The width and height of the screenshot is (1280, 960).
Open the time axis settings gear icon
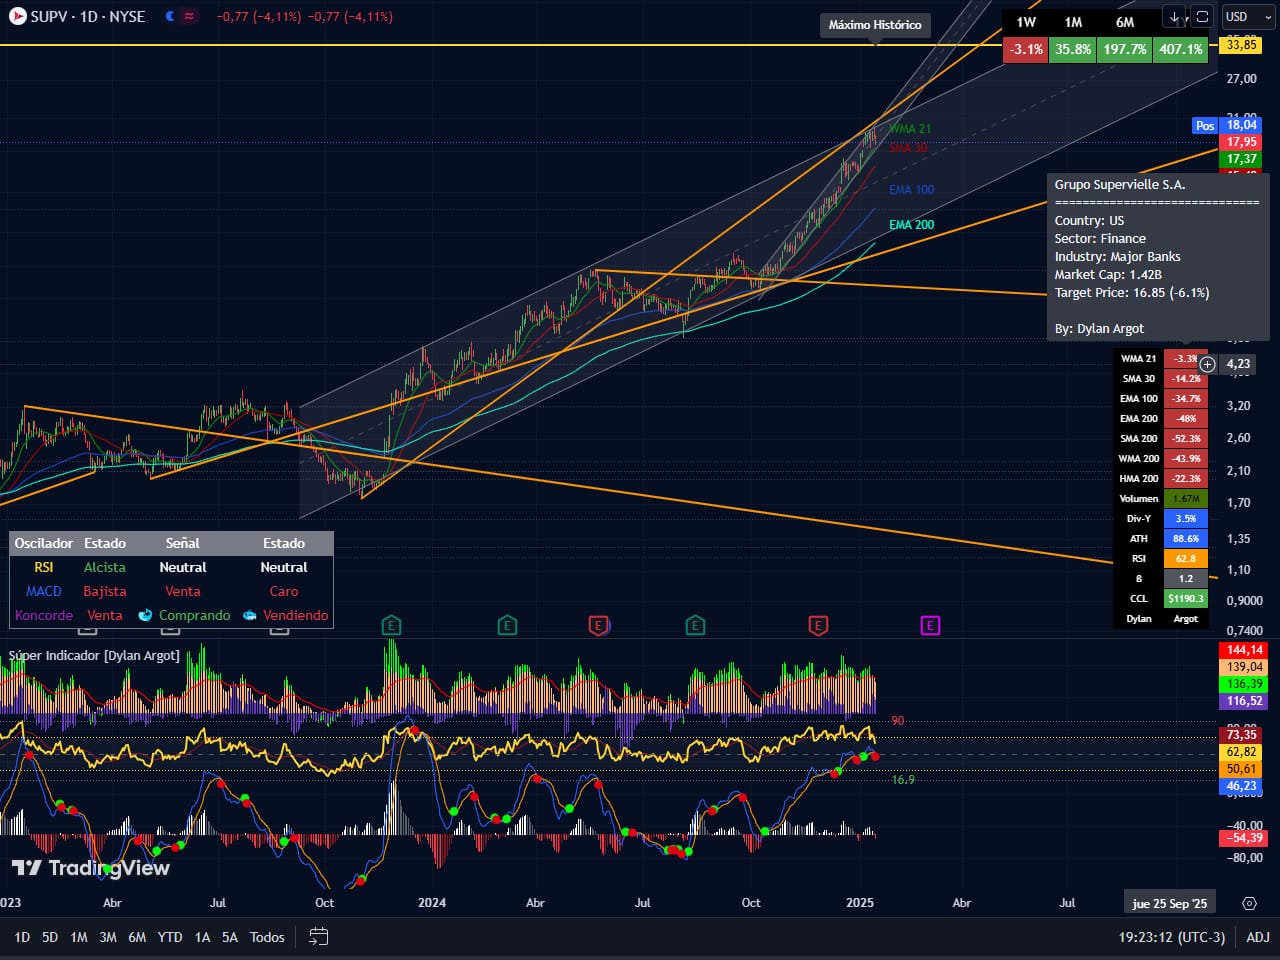pos(1249,903)
